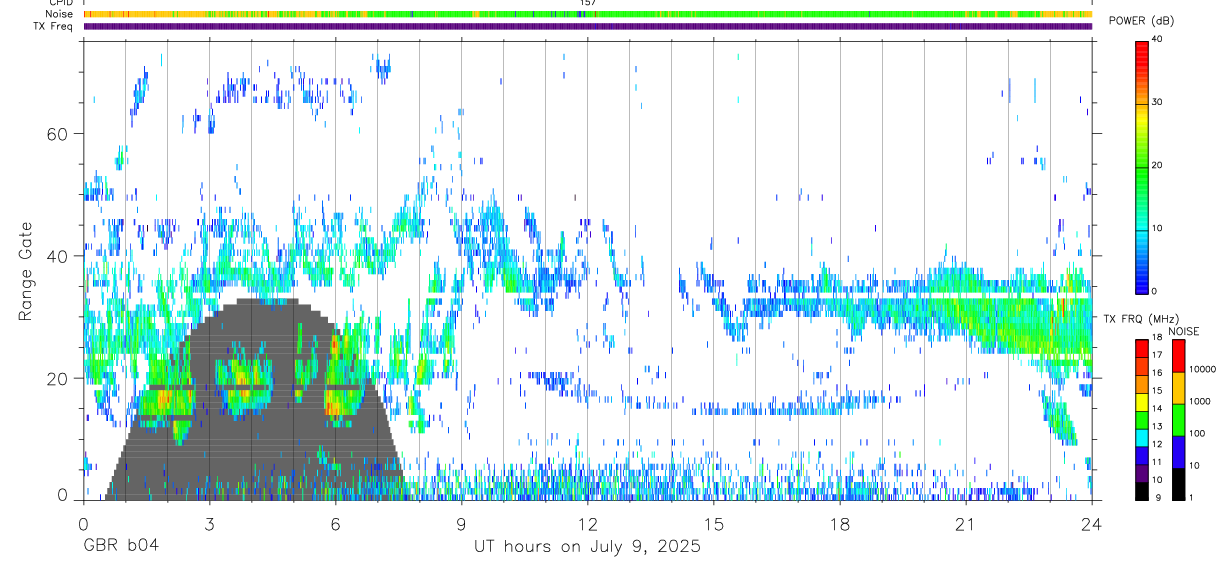Click the '10' tick on POWER color bar
Screen dimensions: 1228x567
pyautogui.click(x=1159, y=228)
